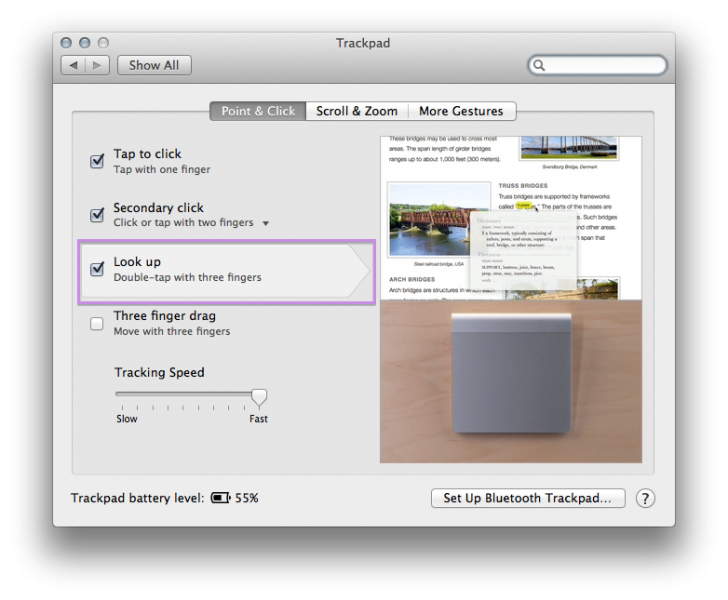This screenshot has height=600, width=728.
Task: Click Set Up Bluetooth Trackpad button
Action: pyautogui.click(x=528, y=498)
